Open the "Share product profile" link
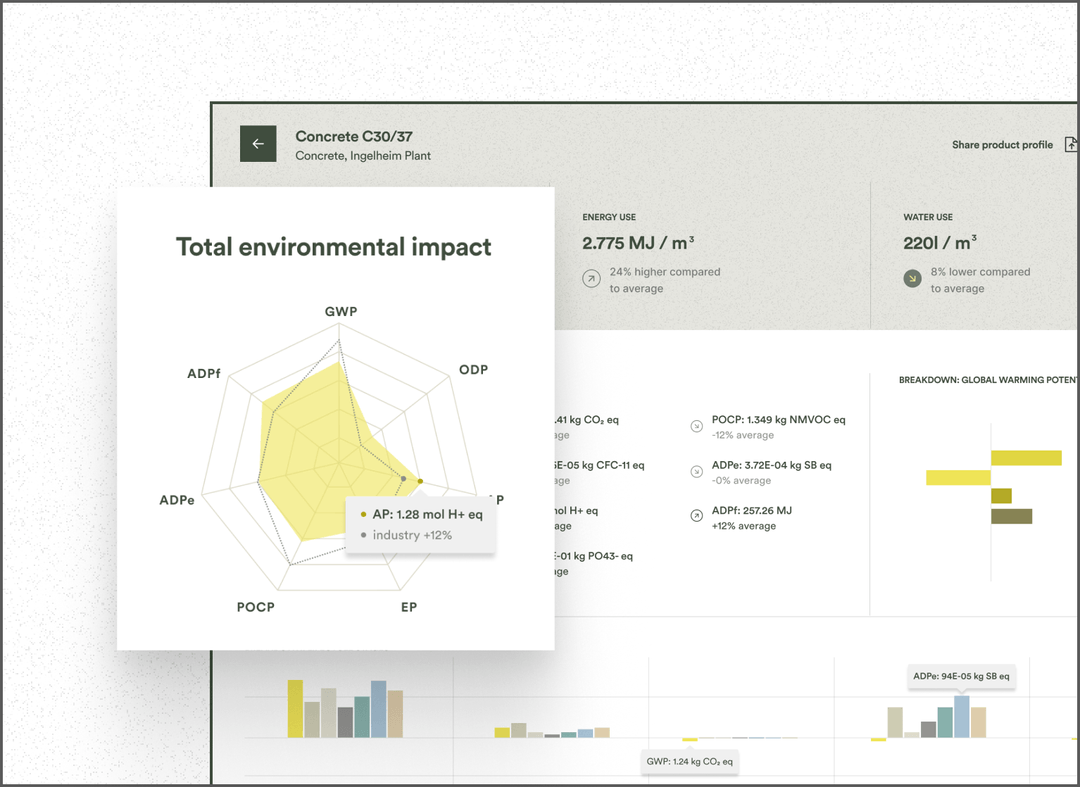 coord(1002,144)
